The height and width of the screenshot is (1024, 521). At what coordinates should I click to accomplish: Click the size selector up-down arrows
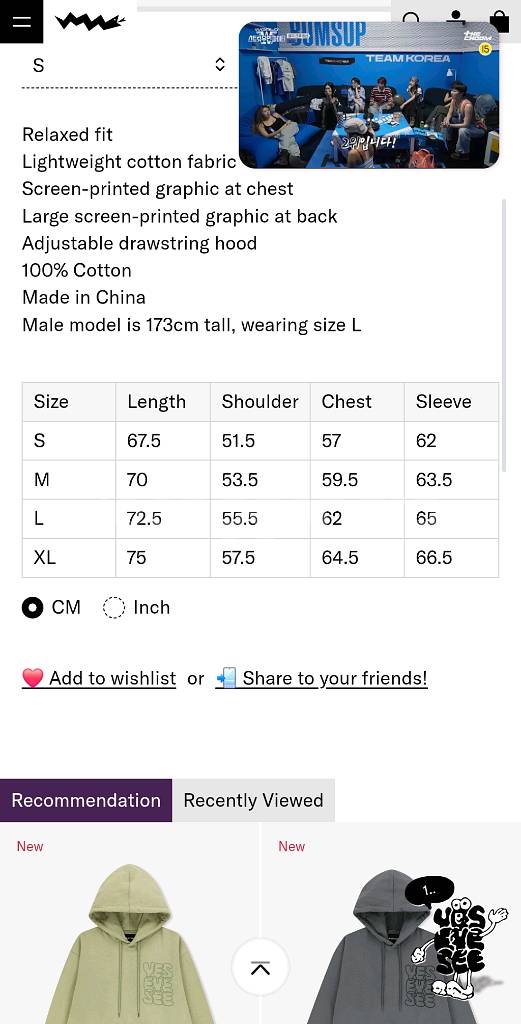(220, 65)
